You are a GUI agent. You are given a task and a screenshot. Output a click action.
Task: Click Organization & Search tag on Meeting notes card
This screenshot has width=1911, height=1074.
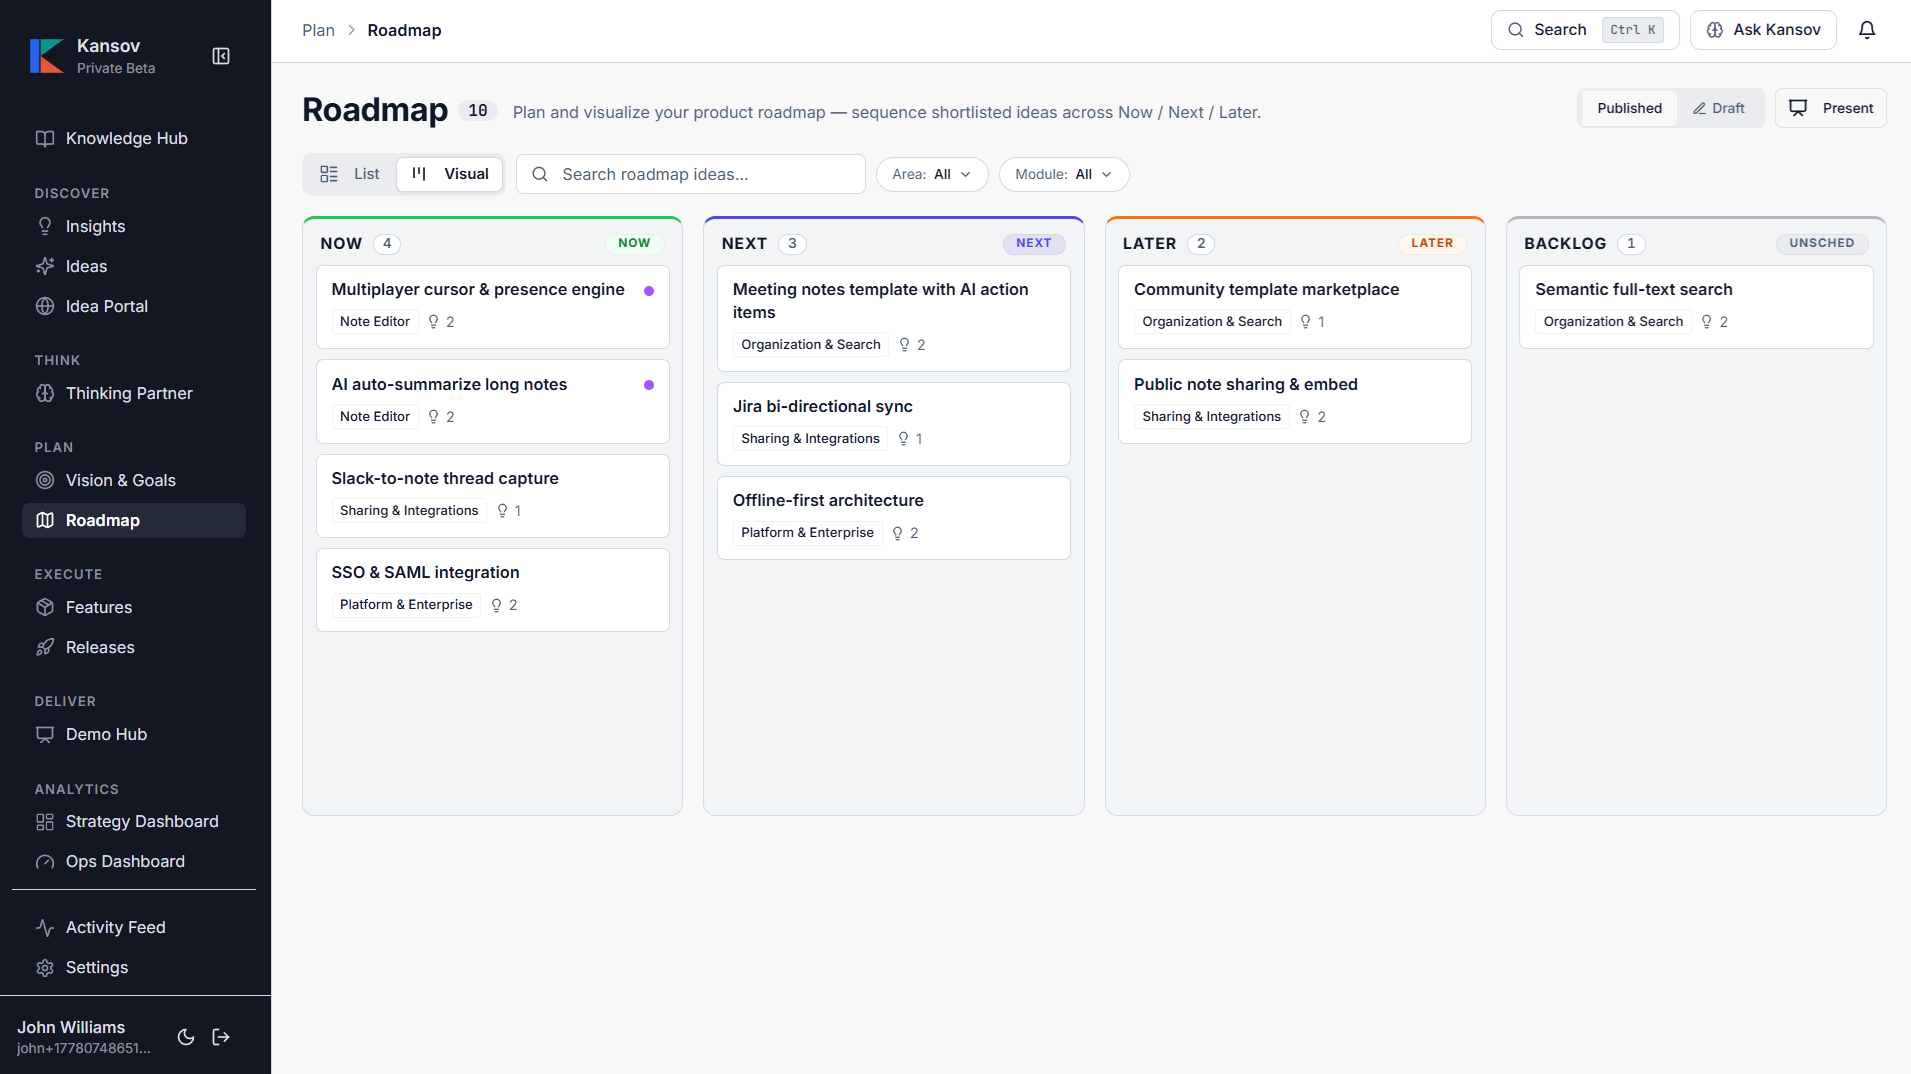811,344
